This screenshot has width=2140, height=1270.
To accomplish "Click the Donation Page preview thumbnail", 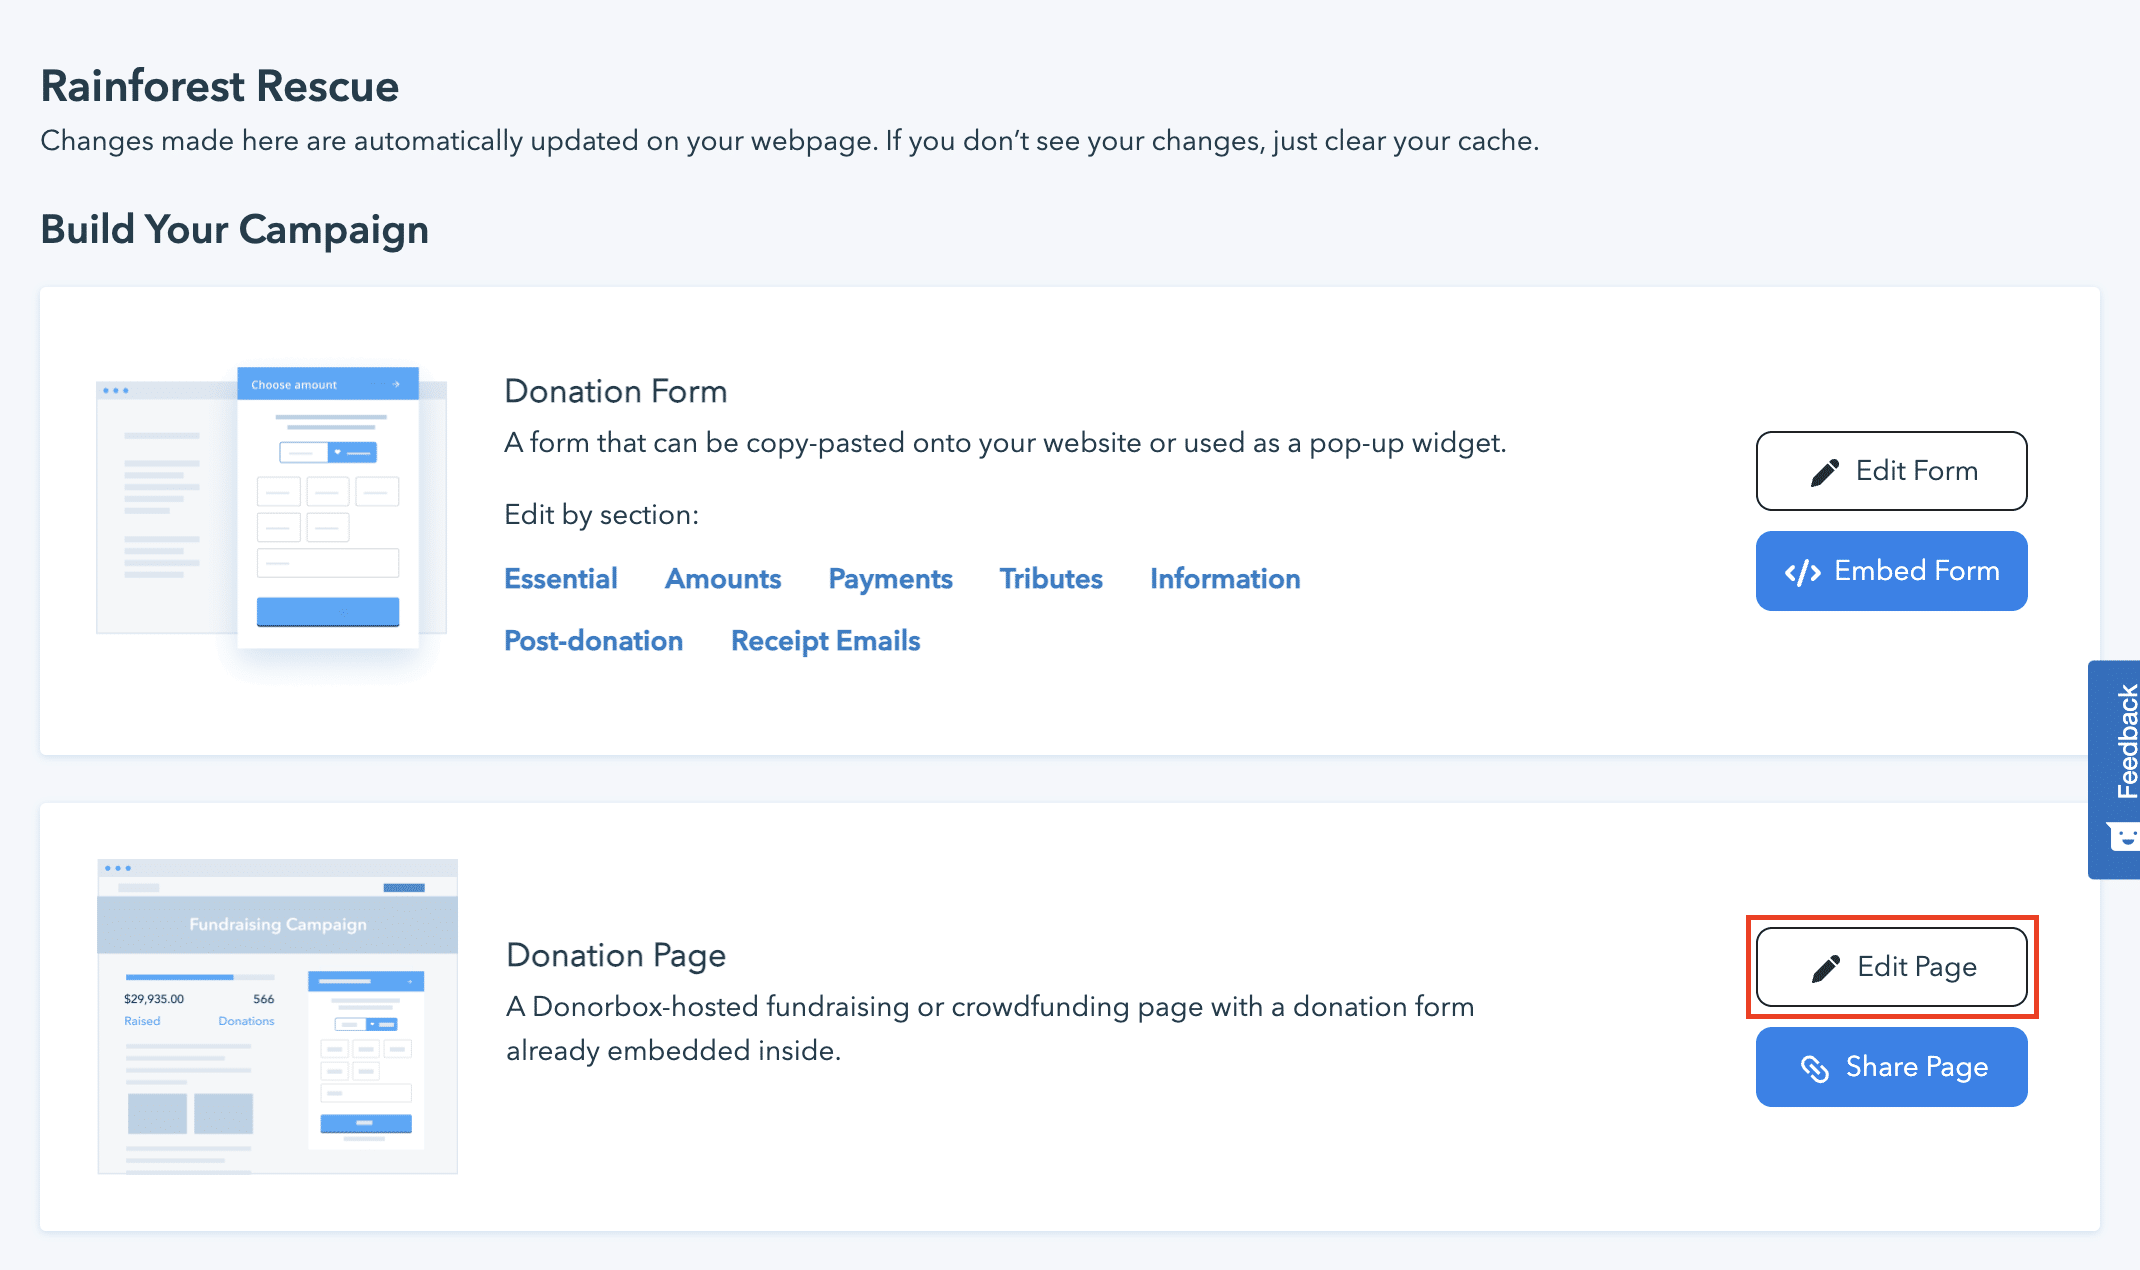I will coord(277,1016).
